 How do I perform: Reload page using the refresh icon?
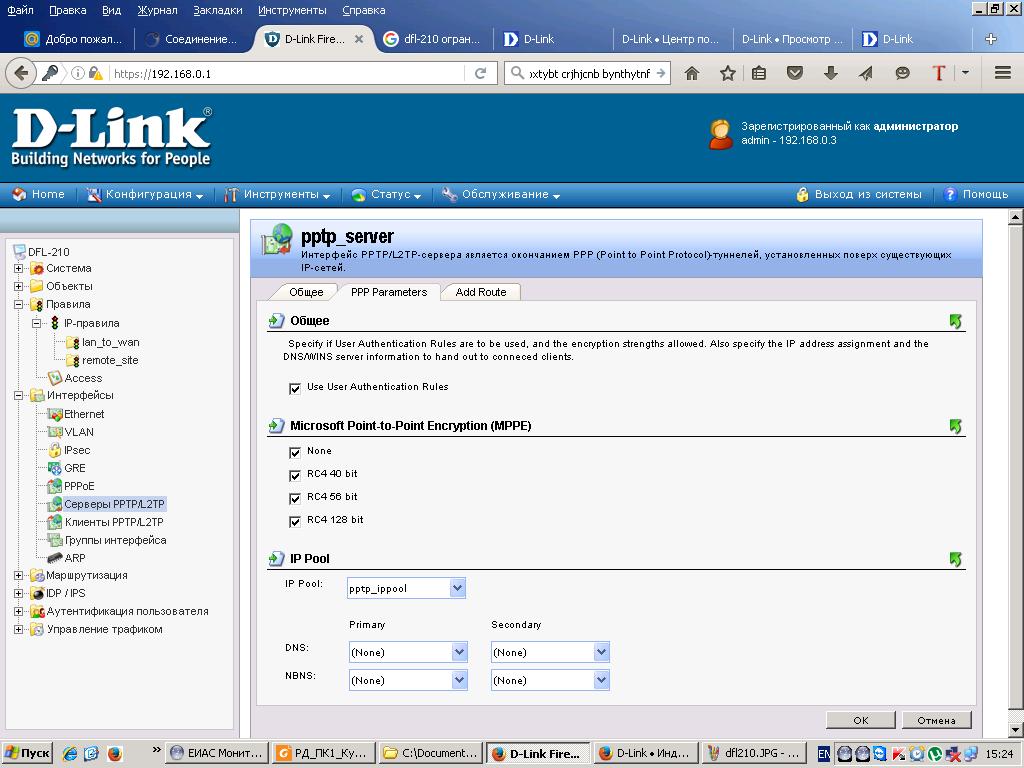481,73
